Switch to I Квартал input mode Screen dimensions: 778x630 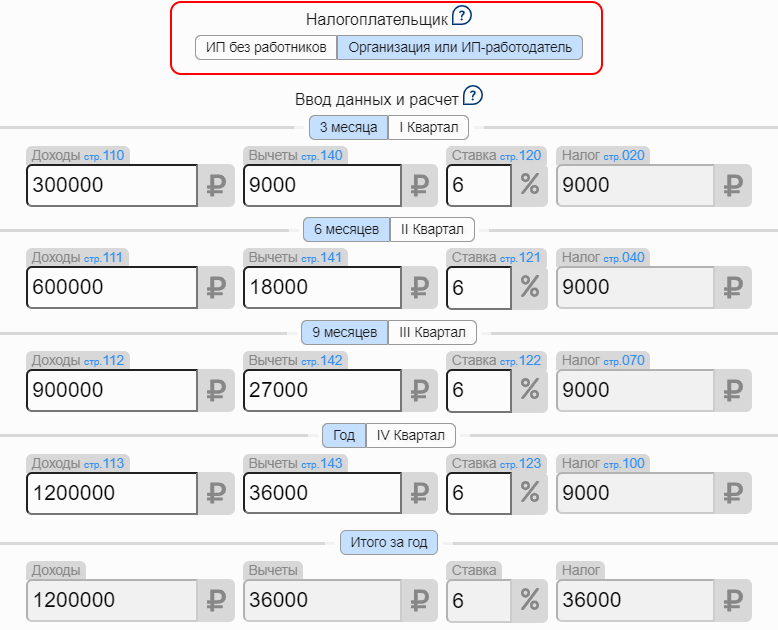pyautogui.click(x=428, y=127)
